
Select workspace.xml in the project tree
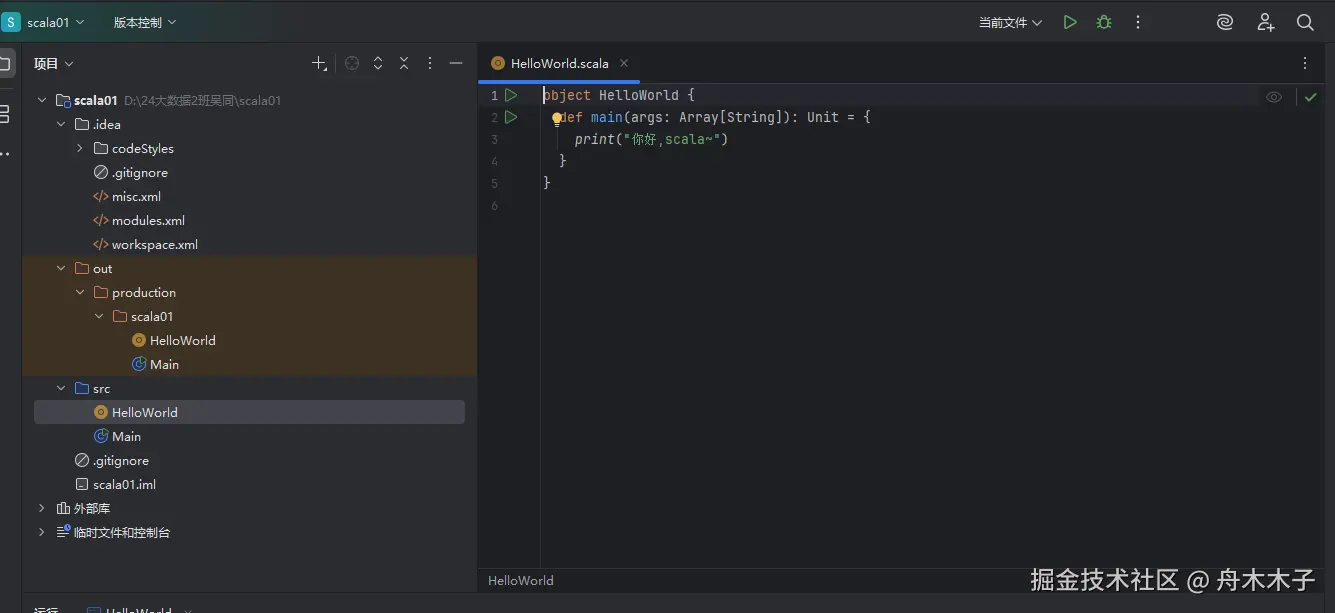(154, 244)
